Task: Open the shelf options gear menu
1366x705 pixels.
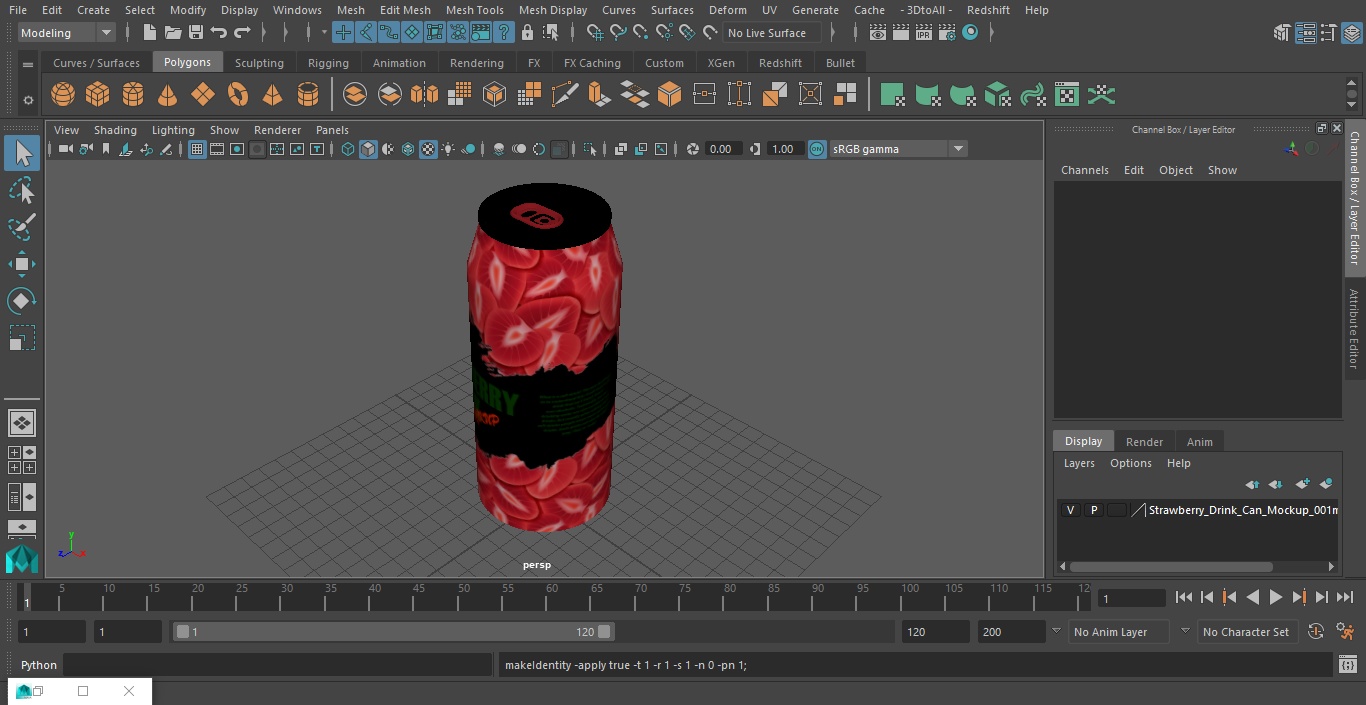Action: click(x=28, y=100)
